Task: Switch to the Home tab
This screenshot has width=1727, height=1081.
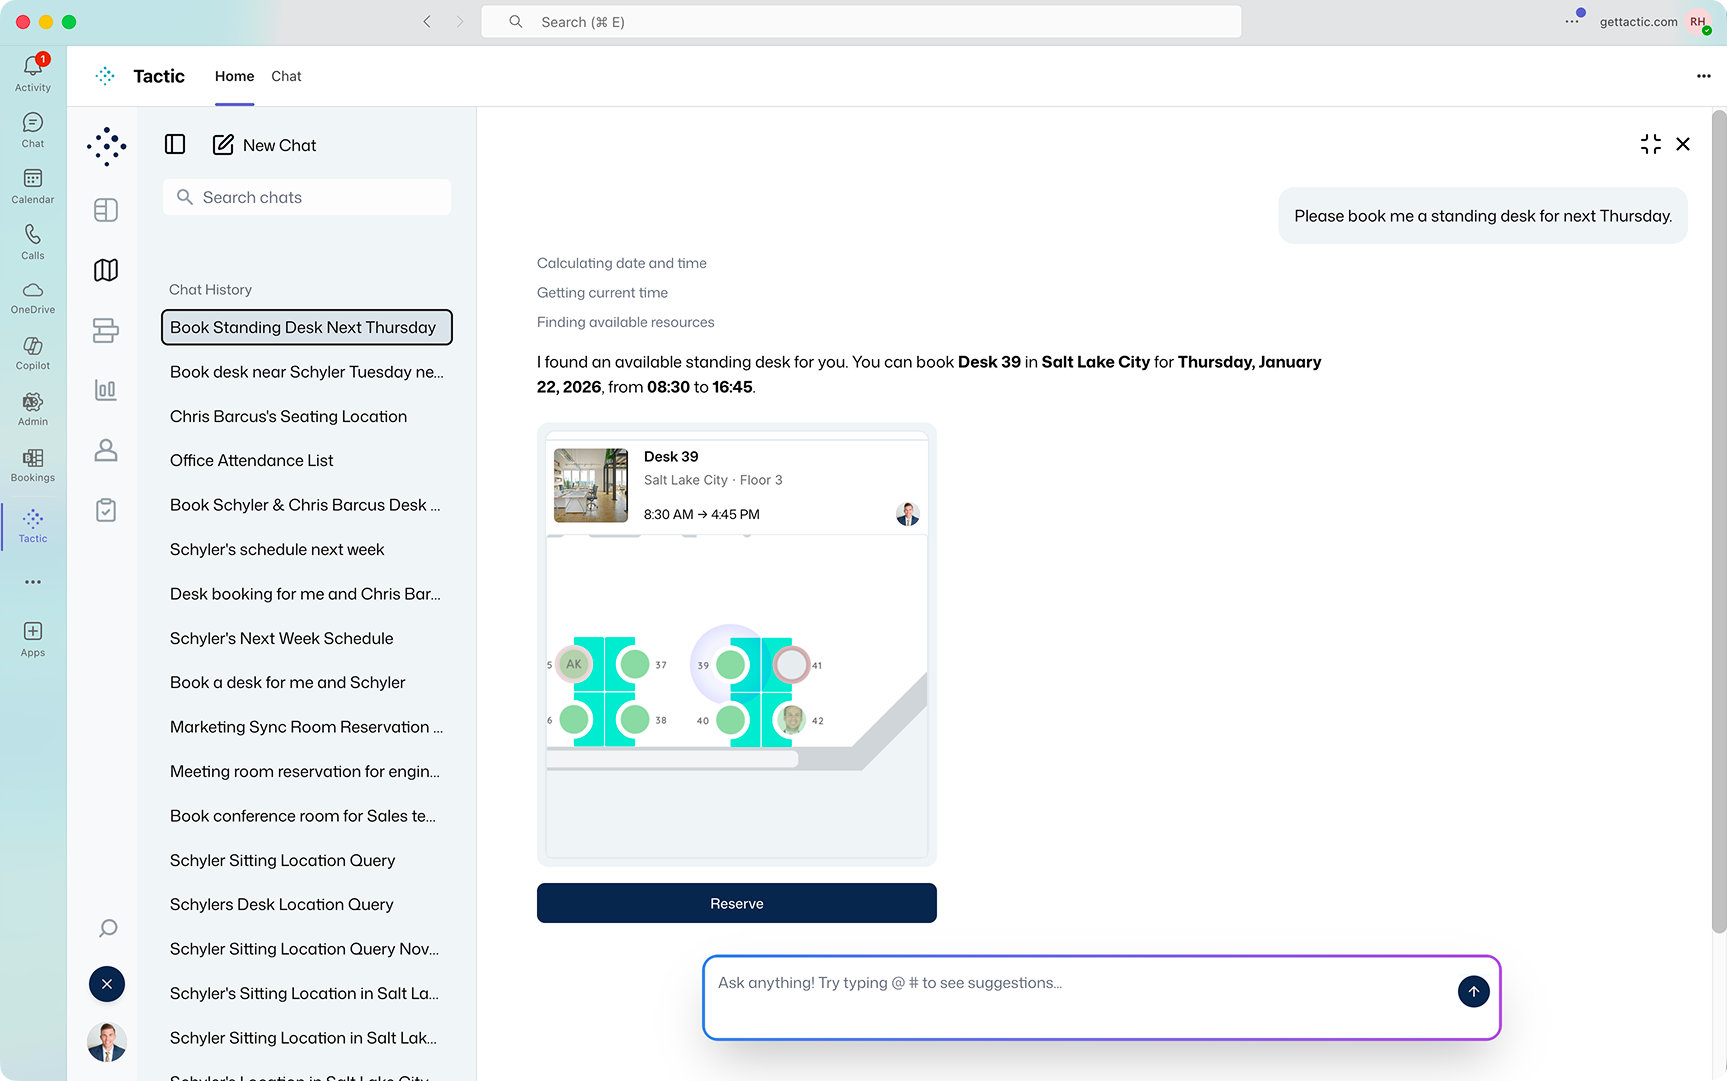Action: coord(234,76)
